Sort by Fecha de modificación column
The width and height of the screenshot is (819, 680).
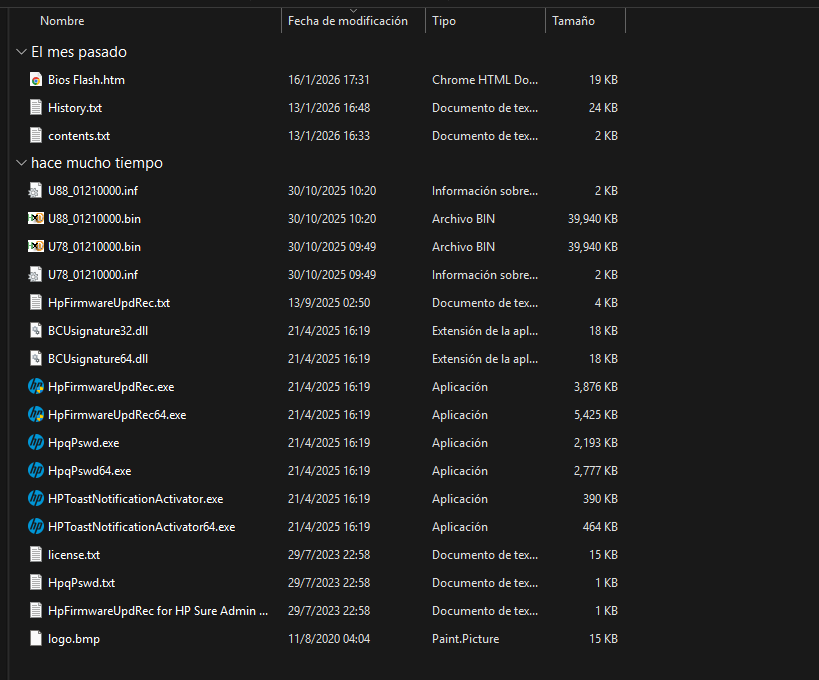point(347,21)
